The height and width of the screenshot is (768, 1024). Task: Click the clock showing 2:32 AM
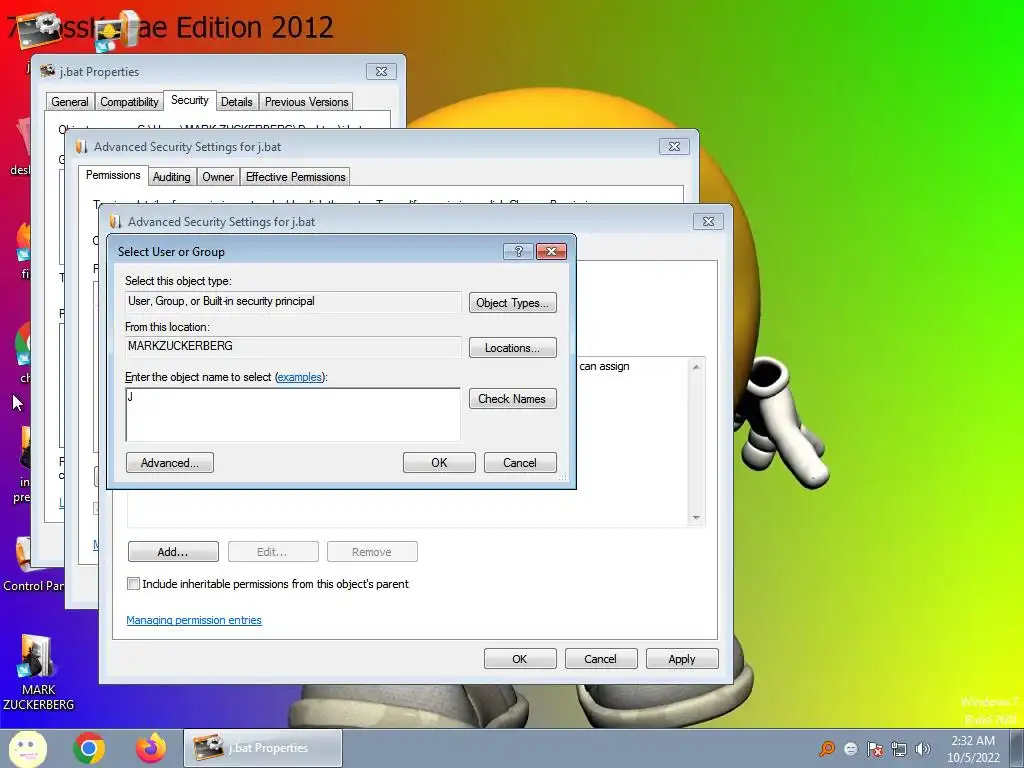coord(973,748)
